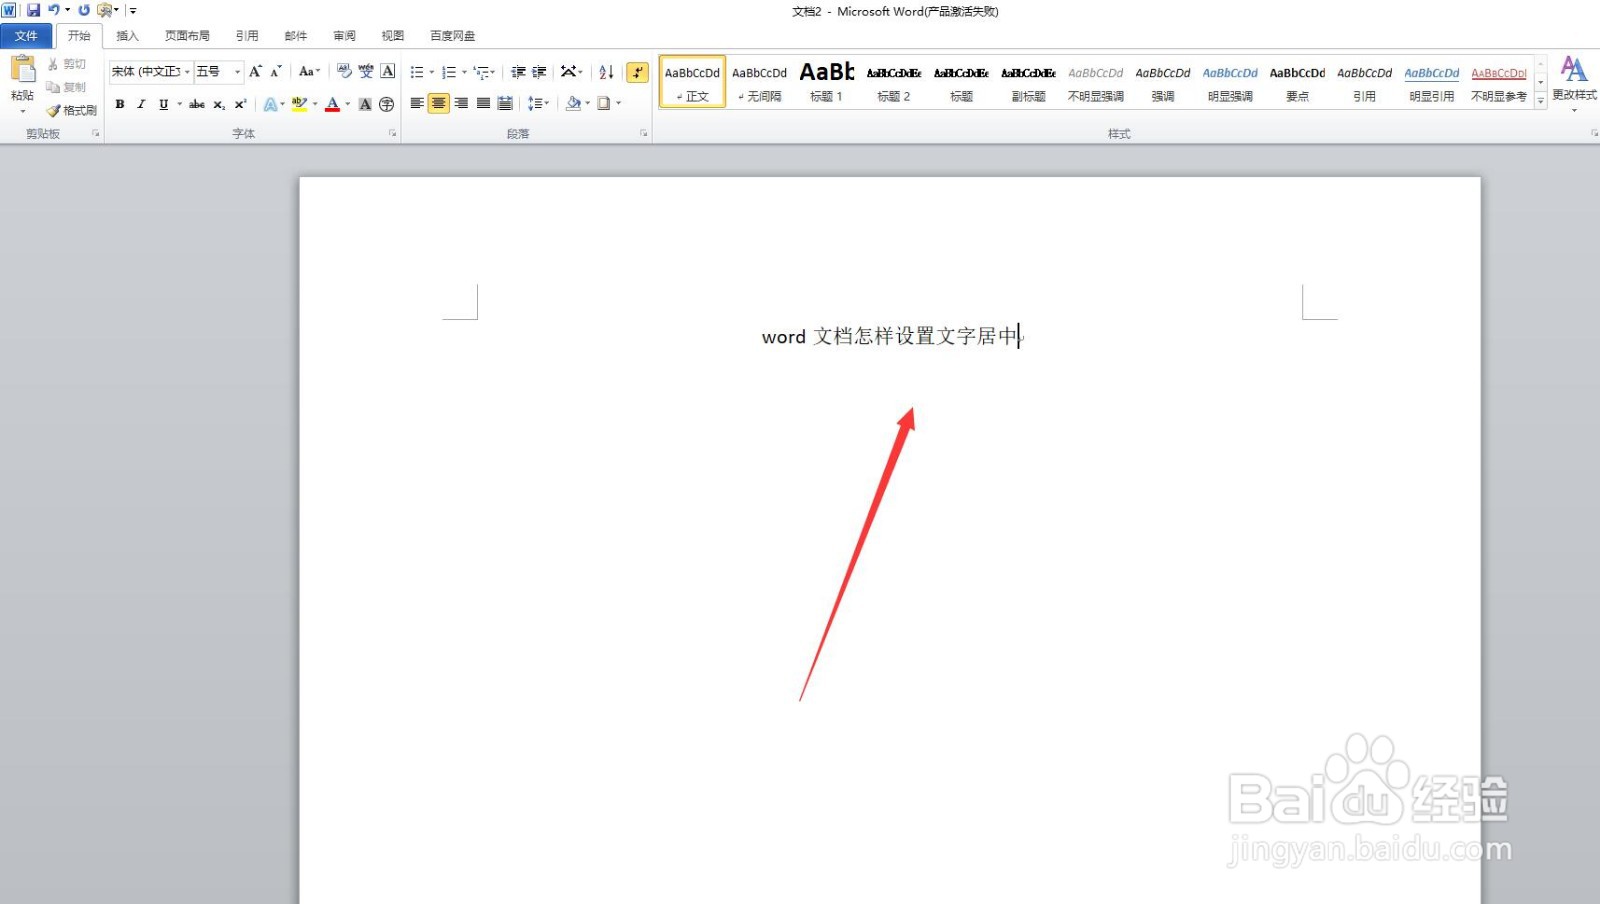Open the Font dialog launcher
The width and height of the screenshot is (1600, 904).
393,133
